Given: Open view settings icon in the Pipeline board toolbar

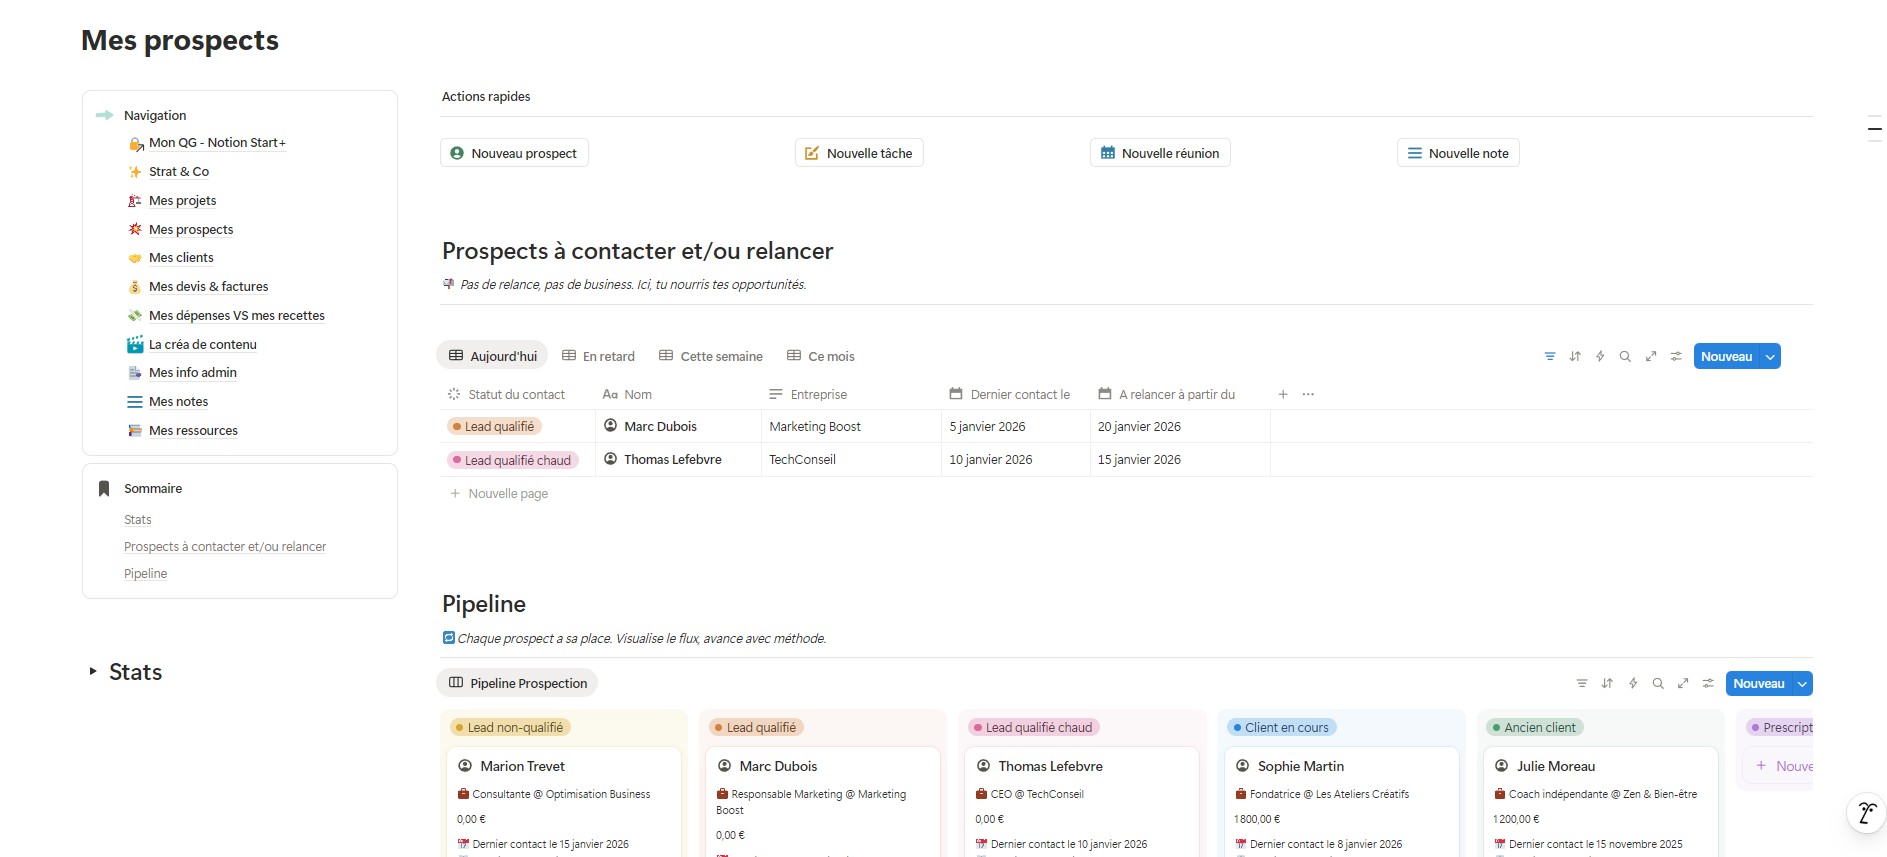Looking at the screenshot, I should (1708, 684).
